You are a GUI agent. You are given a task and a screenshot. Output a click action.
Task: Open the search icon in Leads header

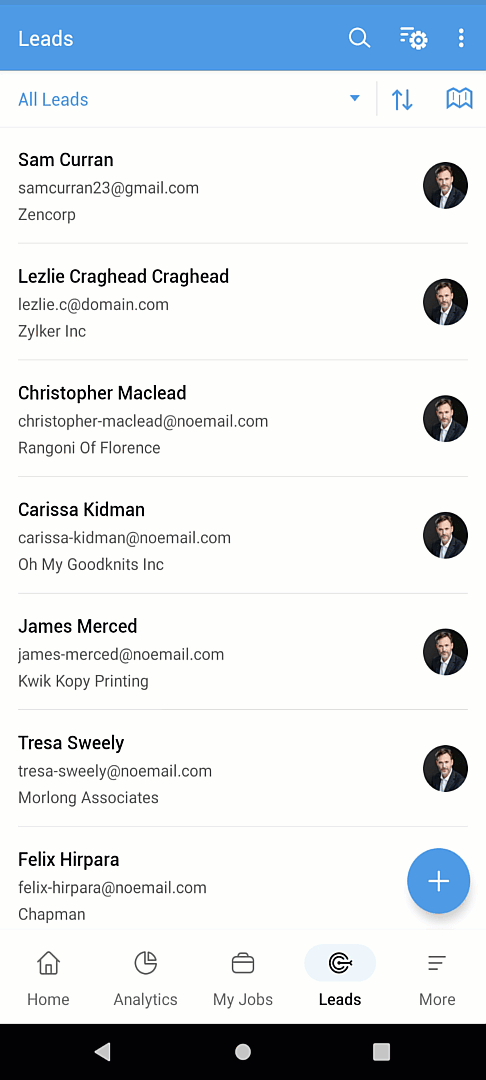coord(359,38)
